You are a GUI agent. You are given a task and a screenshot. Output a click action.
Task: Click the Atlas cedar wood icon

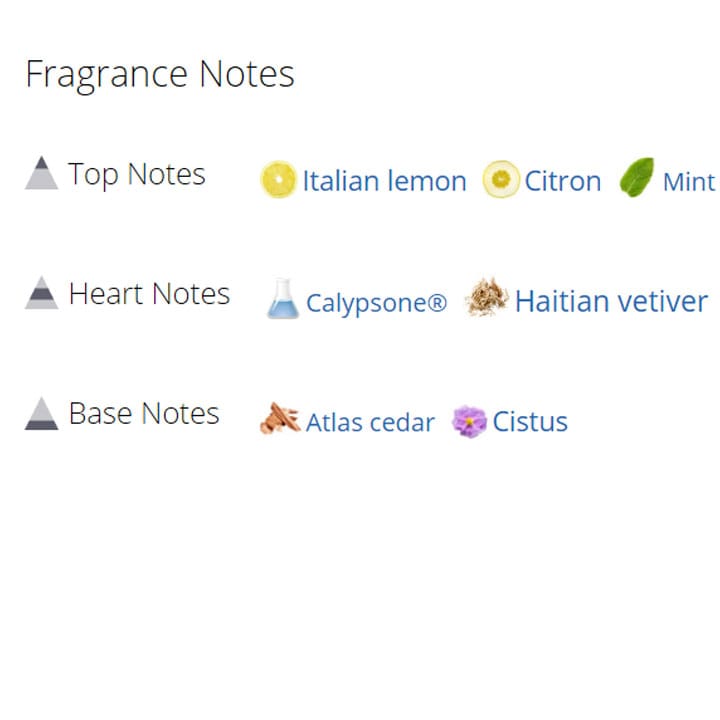click(x=280, y=419)
